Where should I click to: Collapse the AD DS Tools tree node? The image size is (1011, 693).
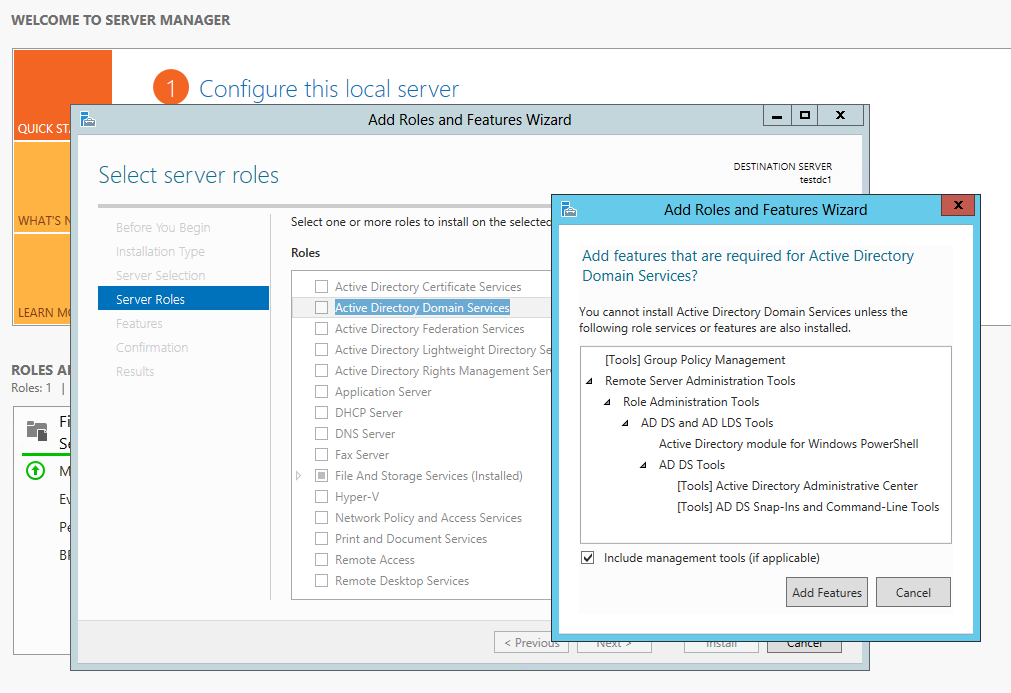click(643, 465)
